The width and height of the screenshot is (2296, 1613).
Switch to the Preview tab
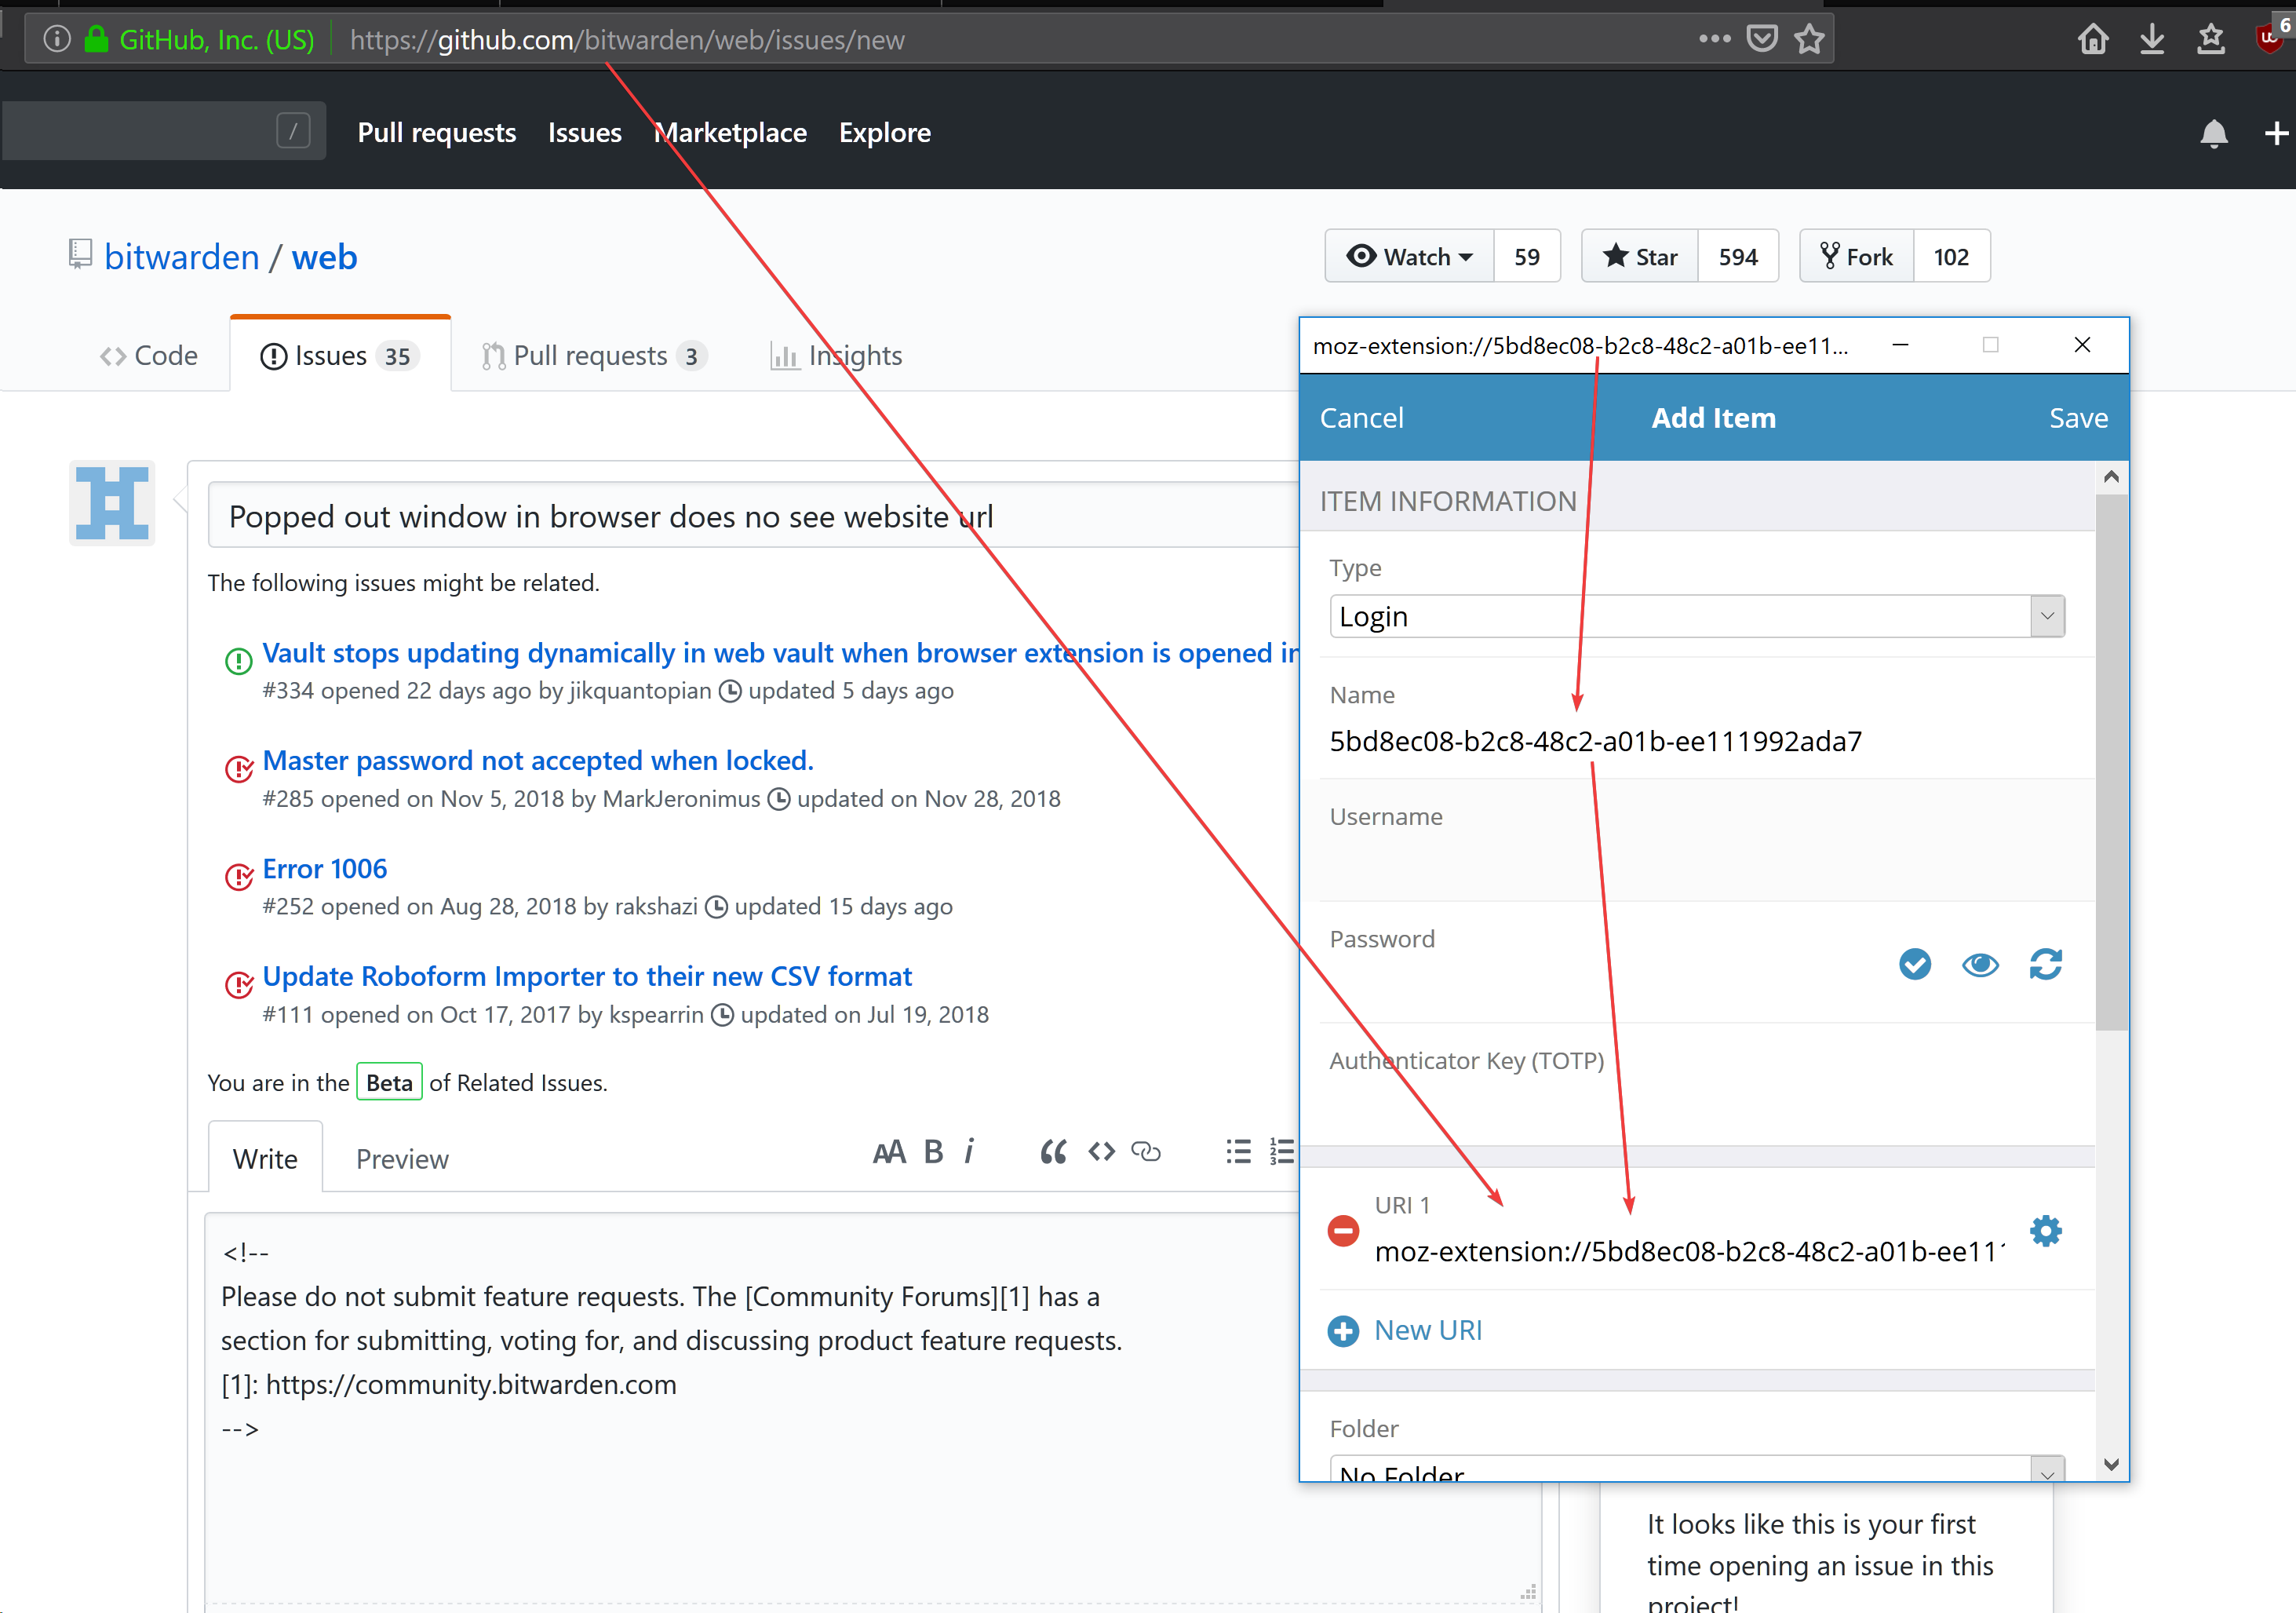click(402, 1158)
